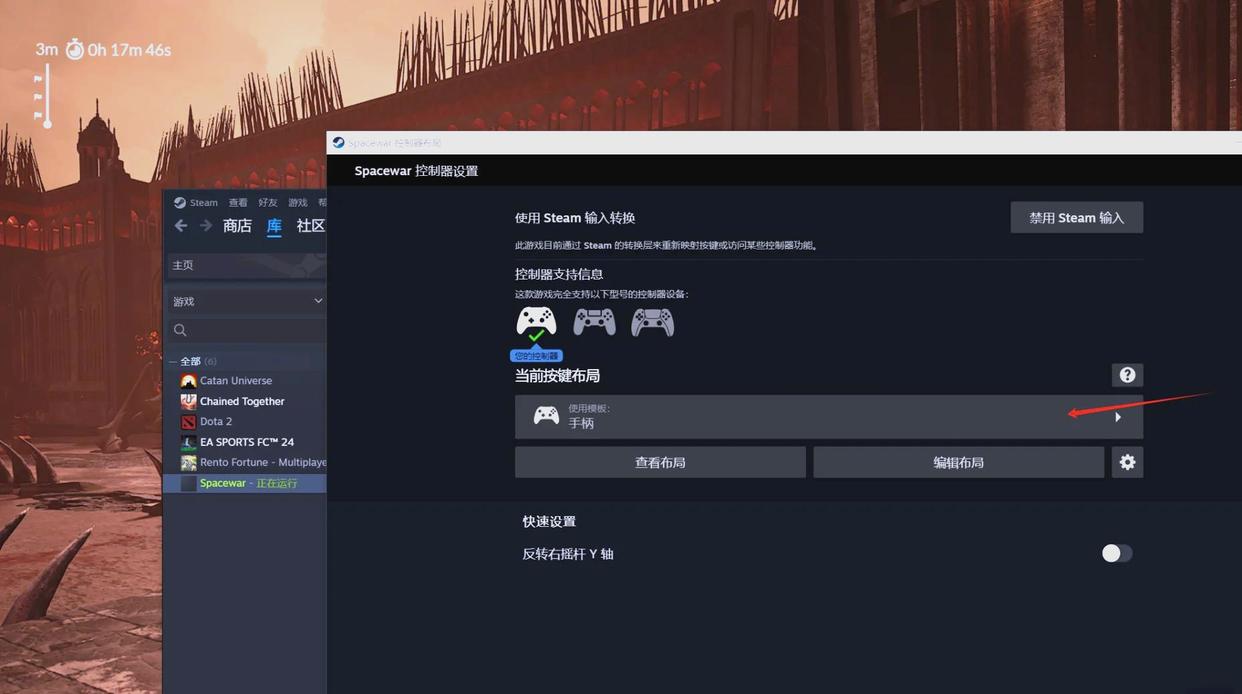Click the 0h 17m 46s timer text
1242x694 pixels.
point(129,50)
